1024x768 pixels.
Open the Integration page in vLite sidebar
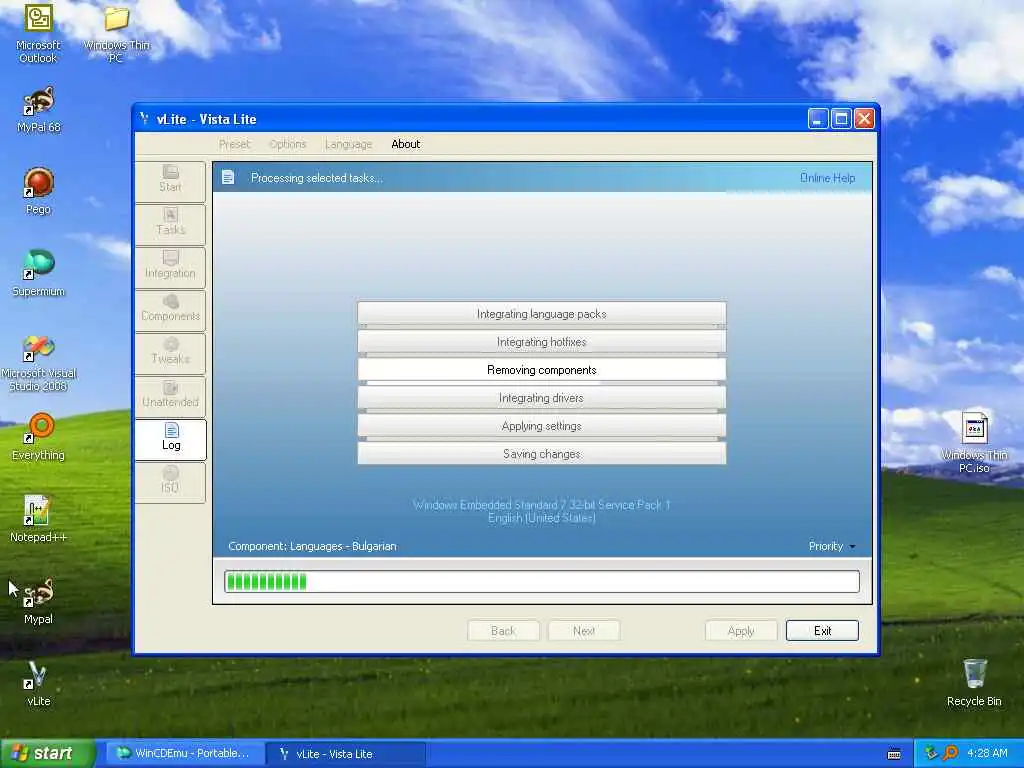(x=170, y=266)
